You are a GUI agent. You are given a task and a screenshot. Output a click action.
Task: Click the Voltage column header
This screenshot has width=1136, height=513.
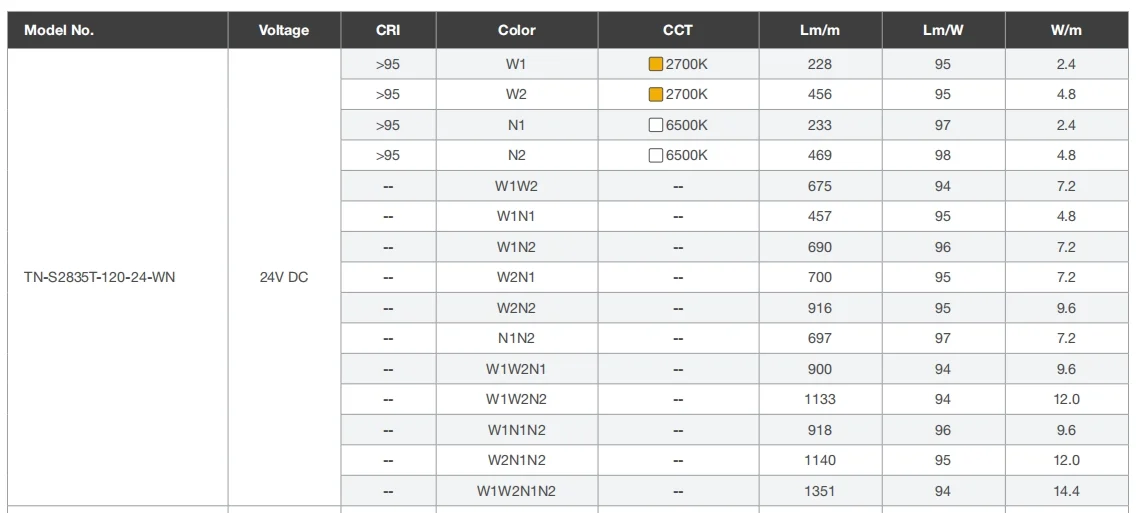tap(284, 30)
